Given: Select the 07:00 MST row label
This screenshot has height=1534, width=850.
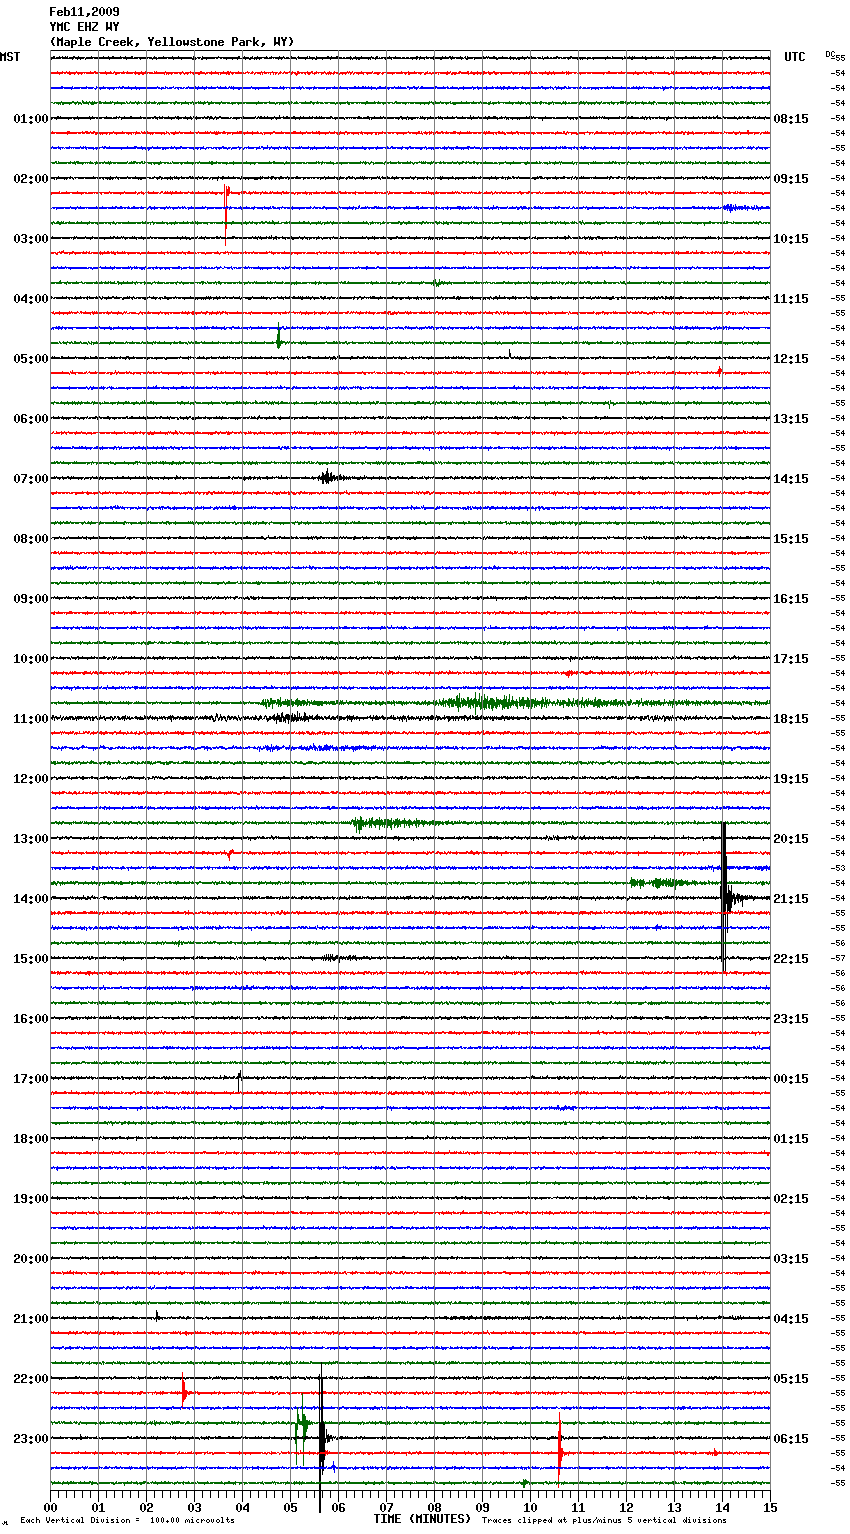Looking at the screenshot, I should pos(30,479).
